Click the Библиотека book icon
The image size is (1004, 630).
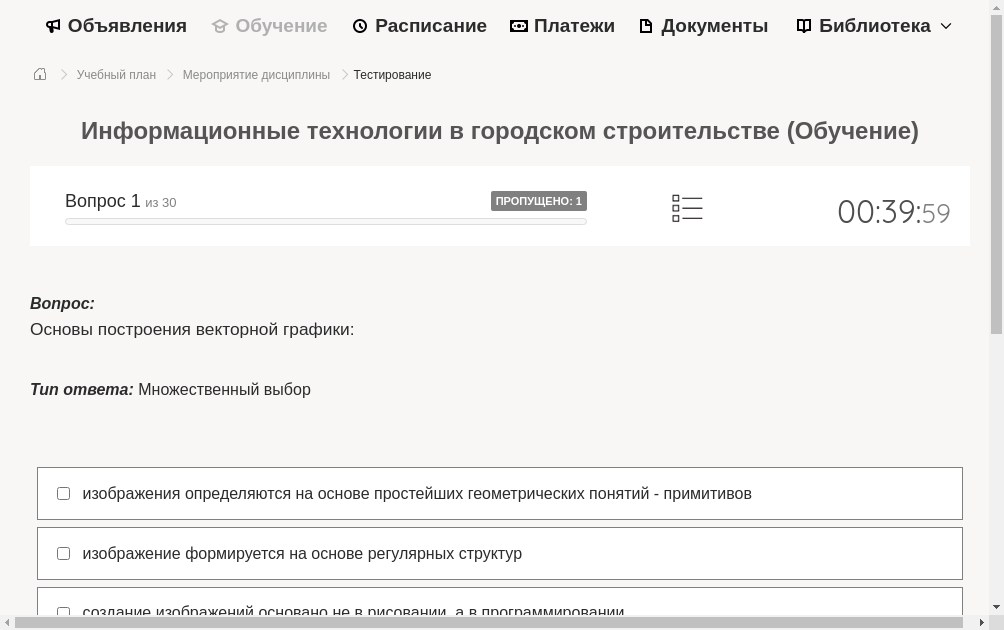coord(804,25)
